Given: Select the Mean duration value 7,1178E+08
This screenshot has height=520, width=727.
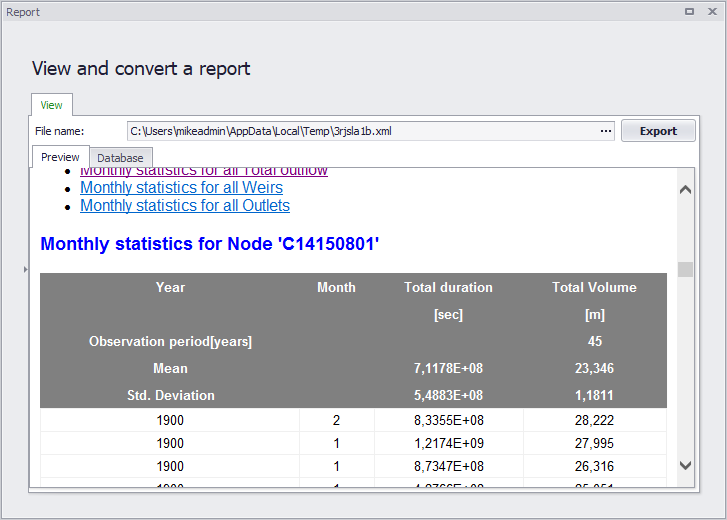Looking at the screenshot, I should 448,368.
